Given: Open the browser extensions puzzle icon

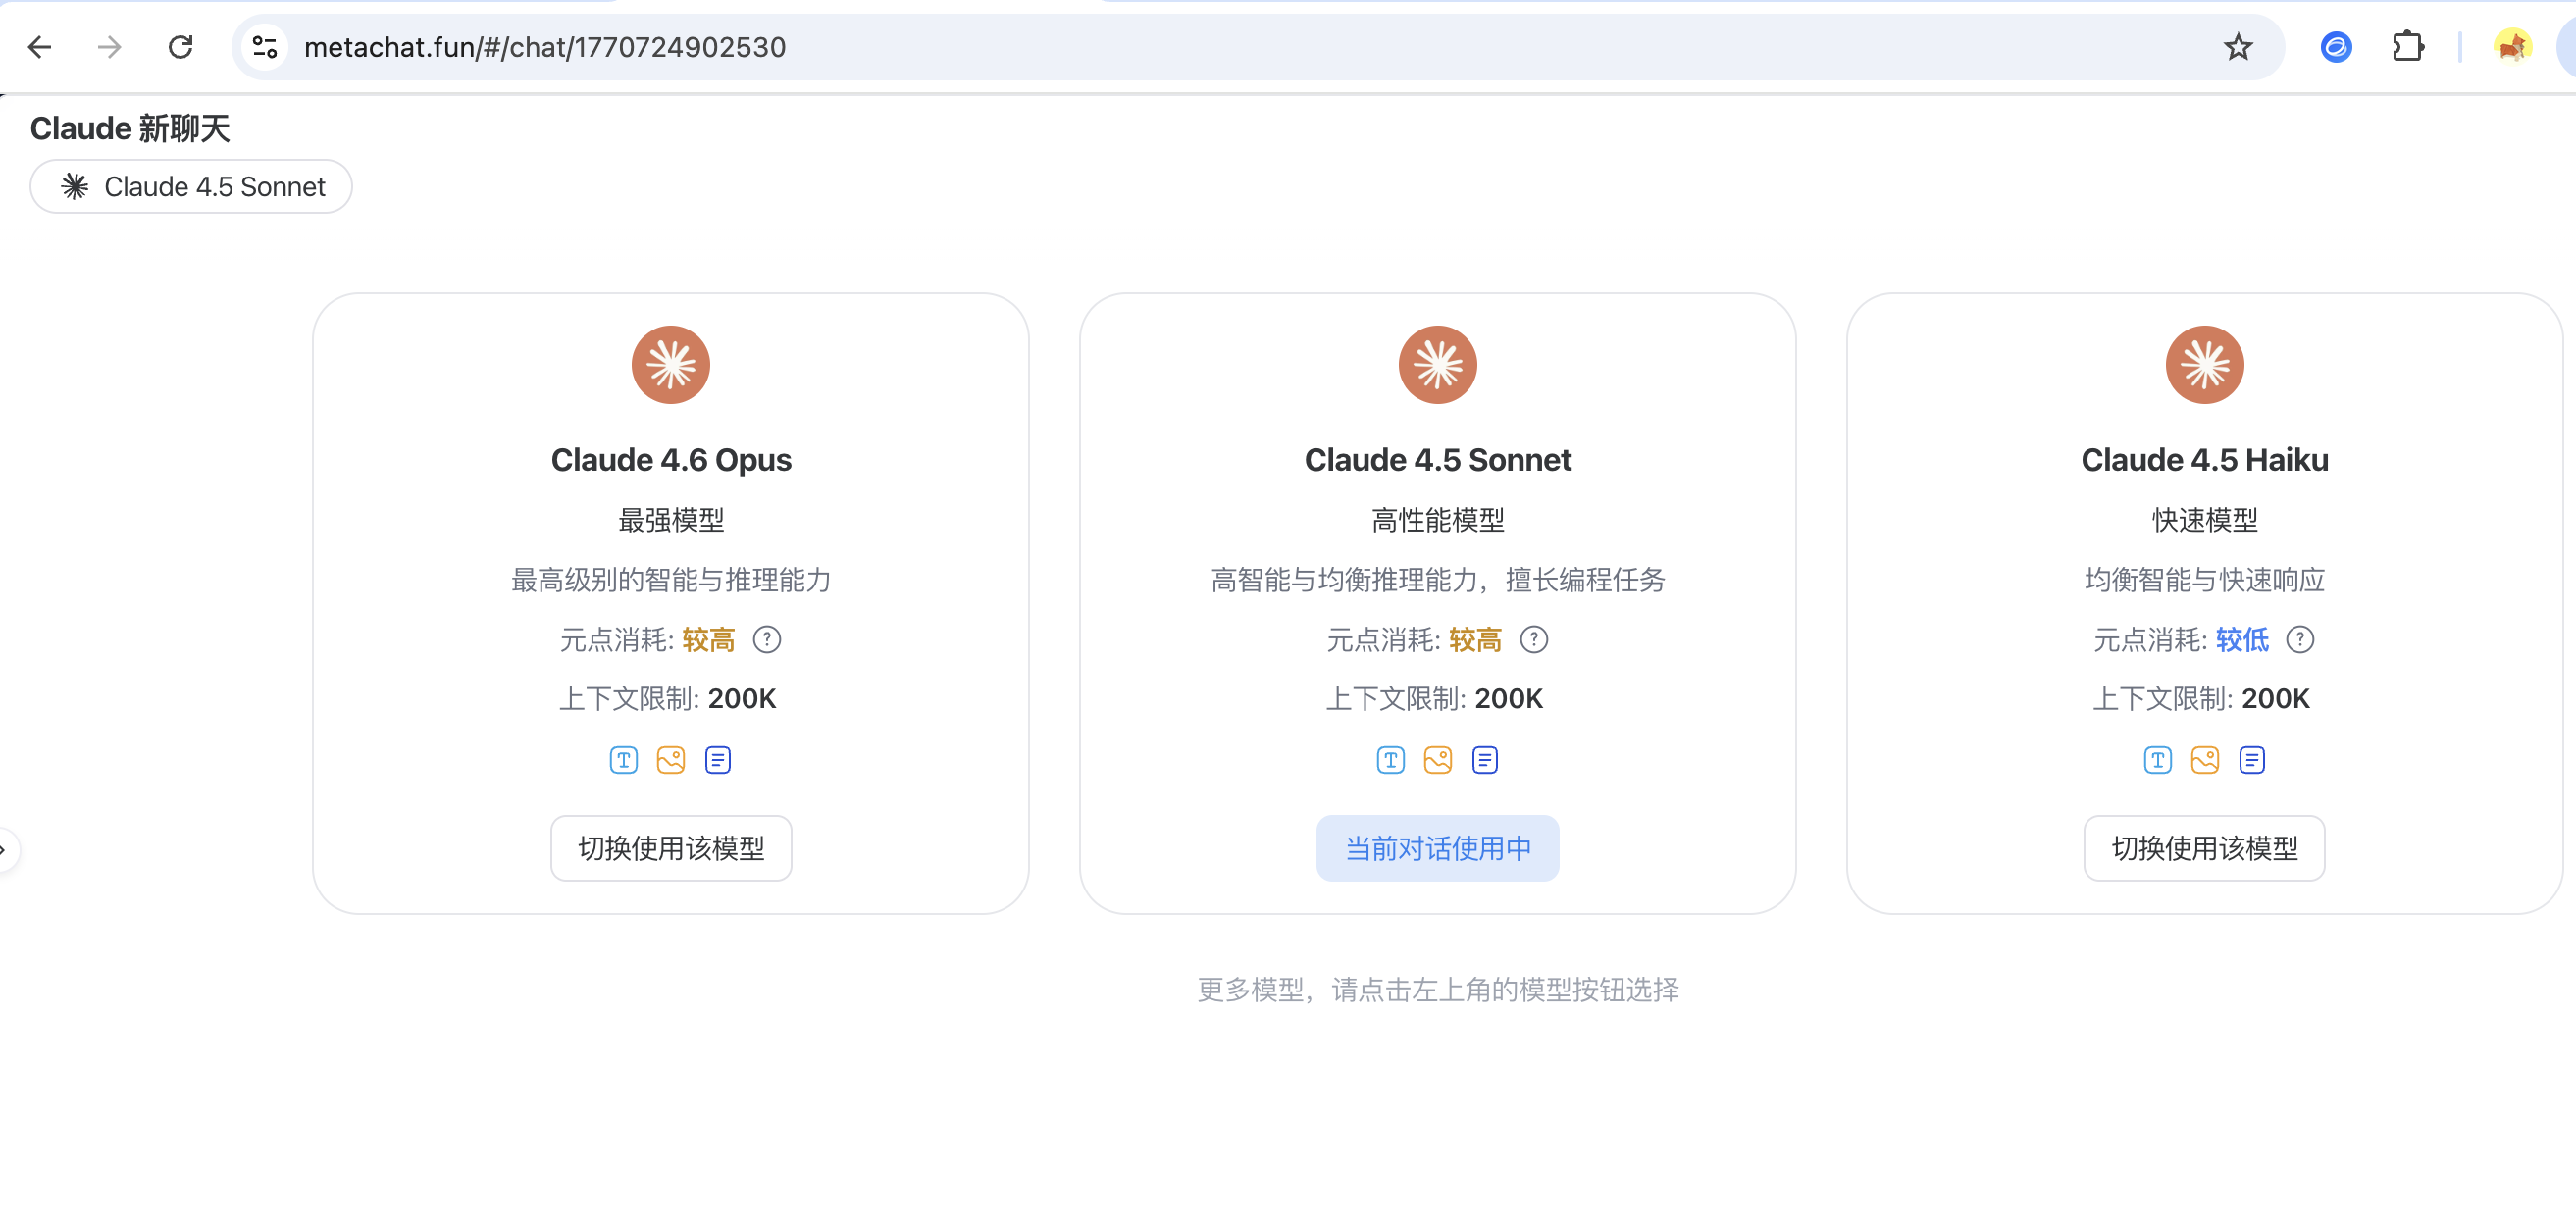Looking at the screenshot, I should point(2408,47).
